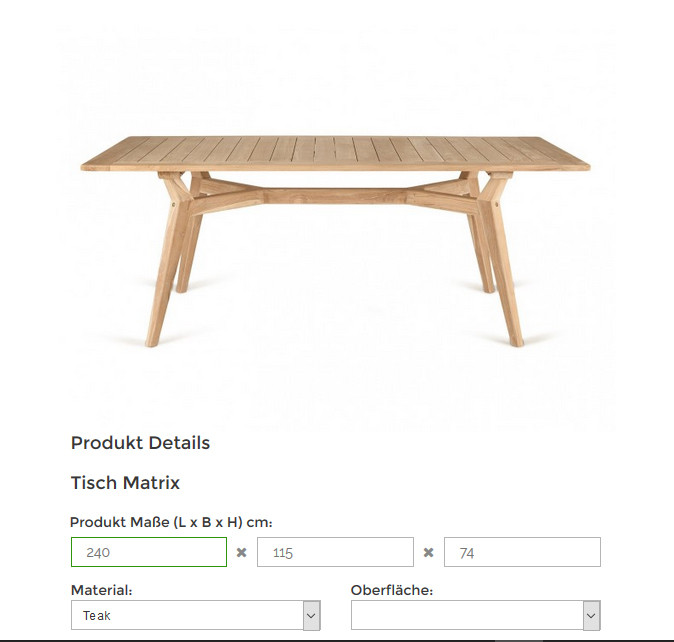Screen dimensions: 674x642
Task: Click the slatted teak tabletop in the image
Action: tap(335, 153)
